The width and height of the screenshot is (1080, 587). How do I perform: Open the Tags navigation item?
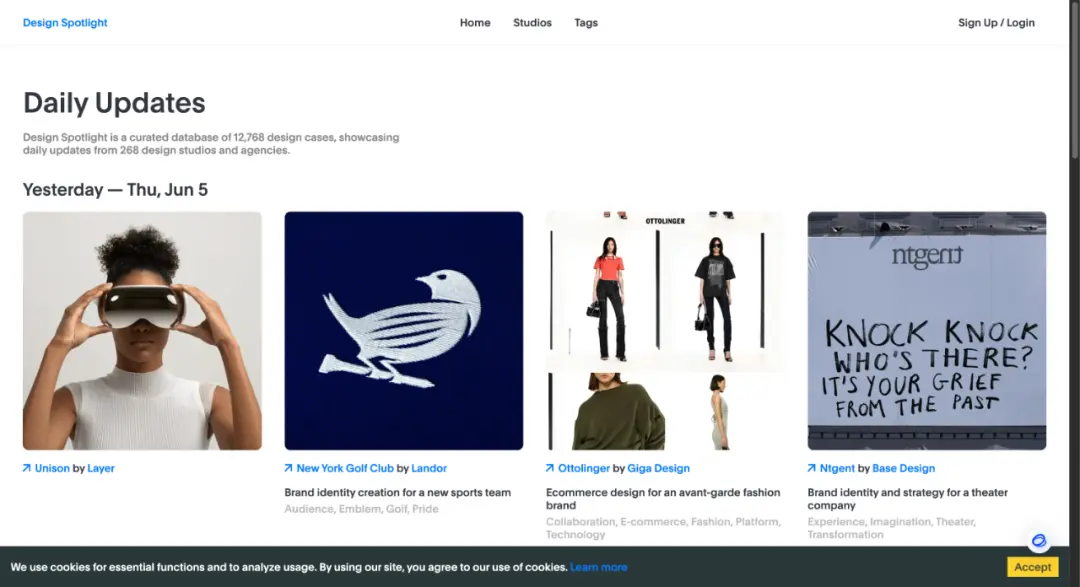[586, 23]
